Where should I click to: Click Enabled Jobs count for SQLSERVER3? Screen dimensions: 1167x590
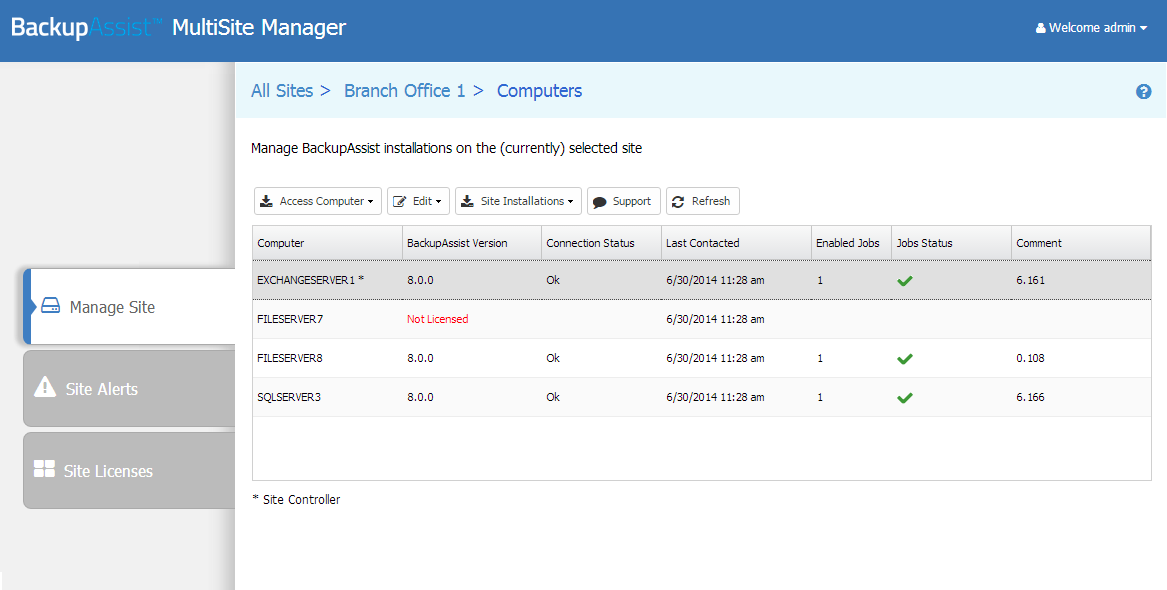(820, 397)
